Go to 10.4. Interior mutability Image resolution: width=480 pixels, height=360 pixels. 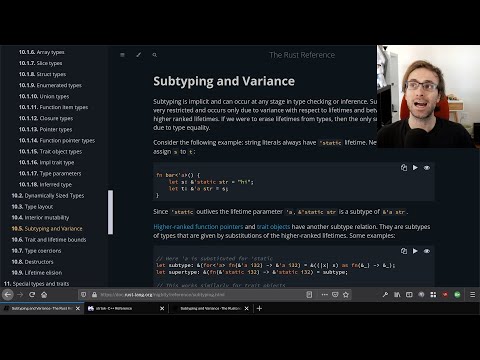(40, 218)
